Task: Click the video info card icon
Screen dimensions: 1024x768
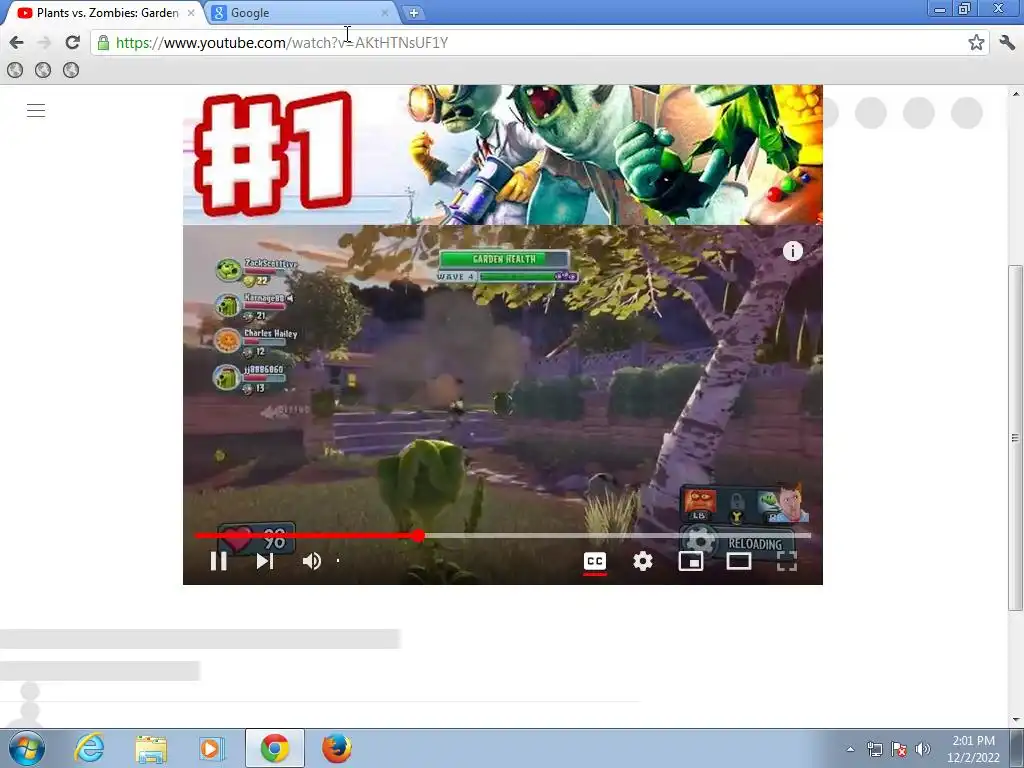Action: point(793,251)
